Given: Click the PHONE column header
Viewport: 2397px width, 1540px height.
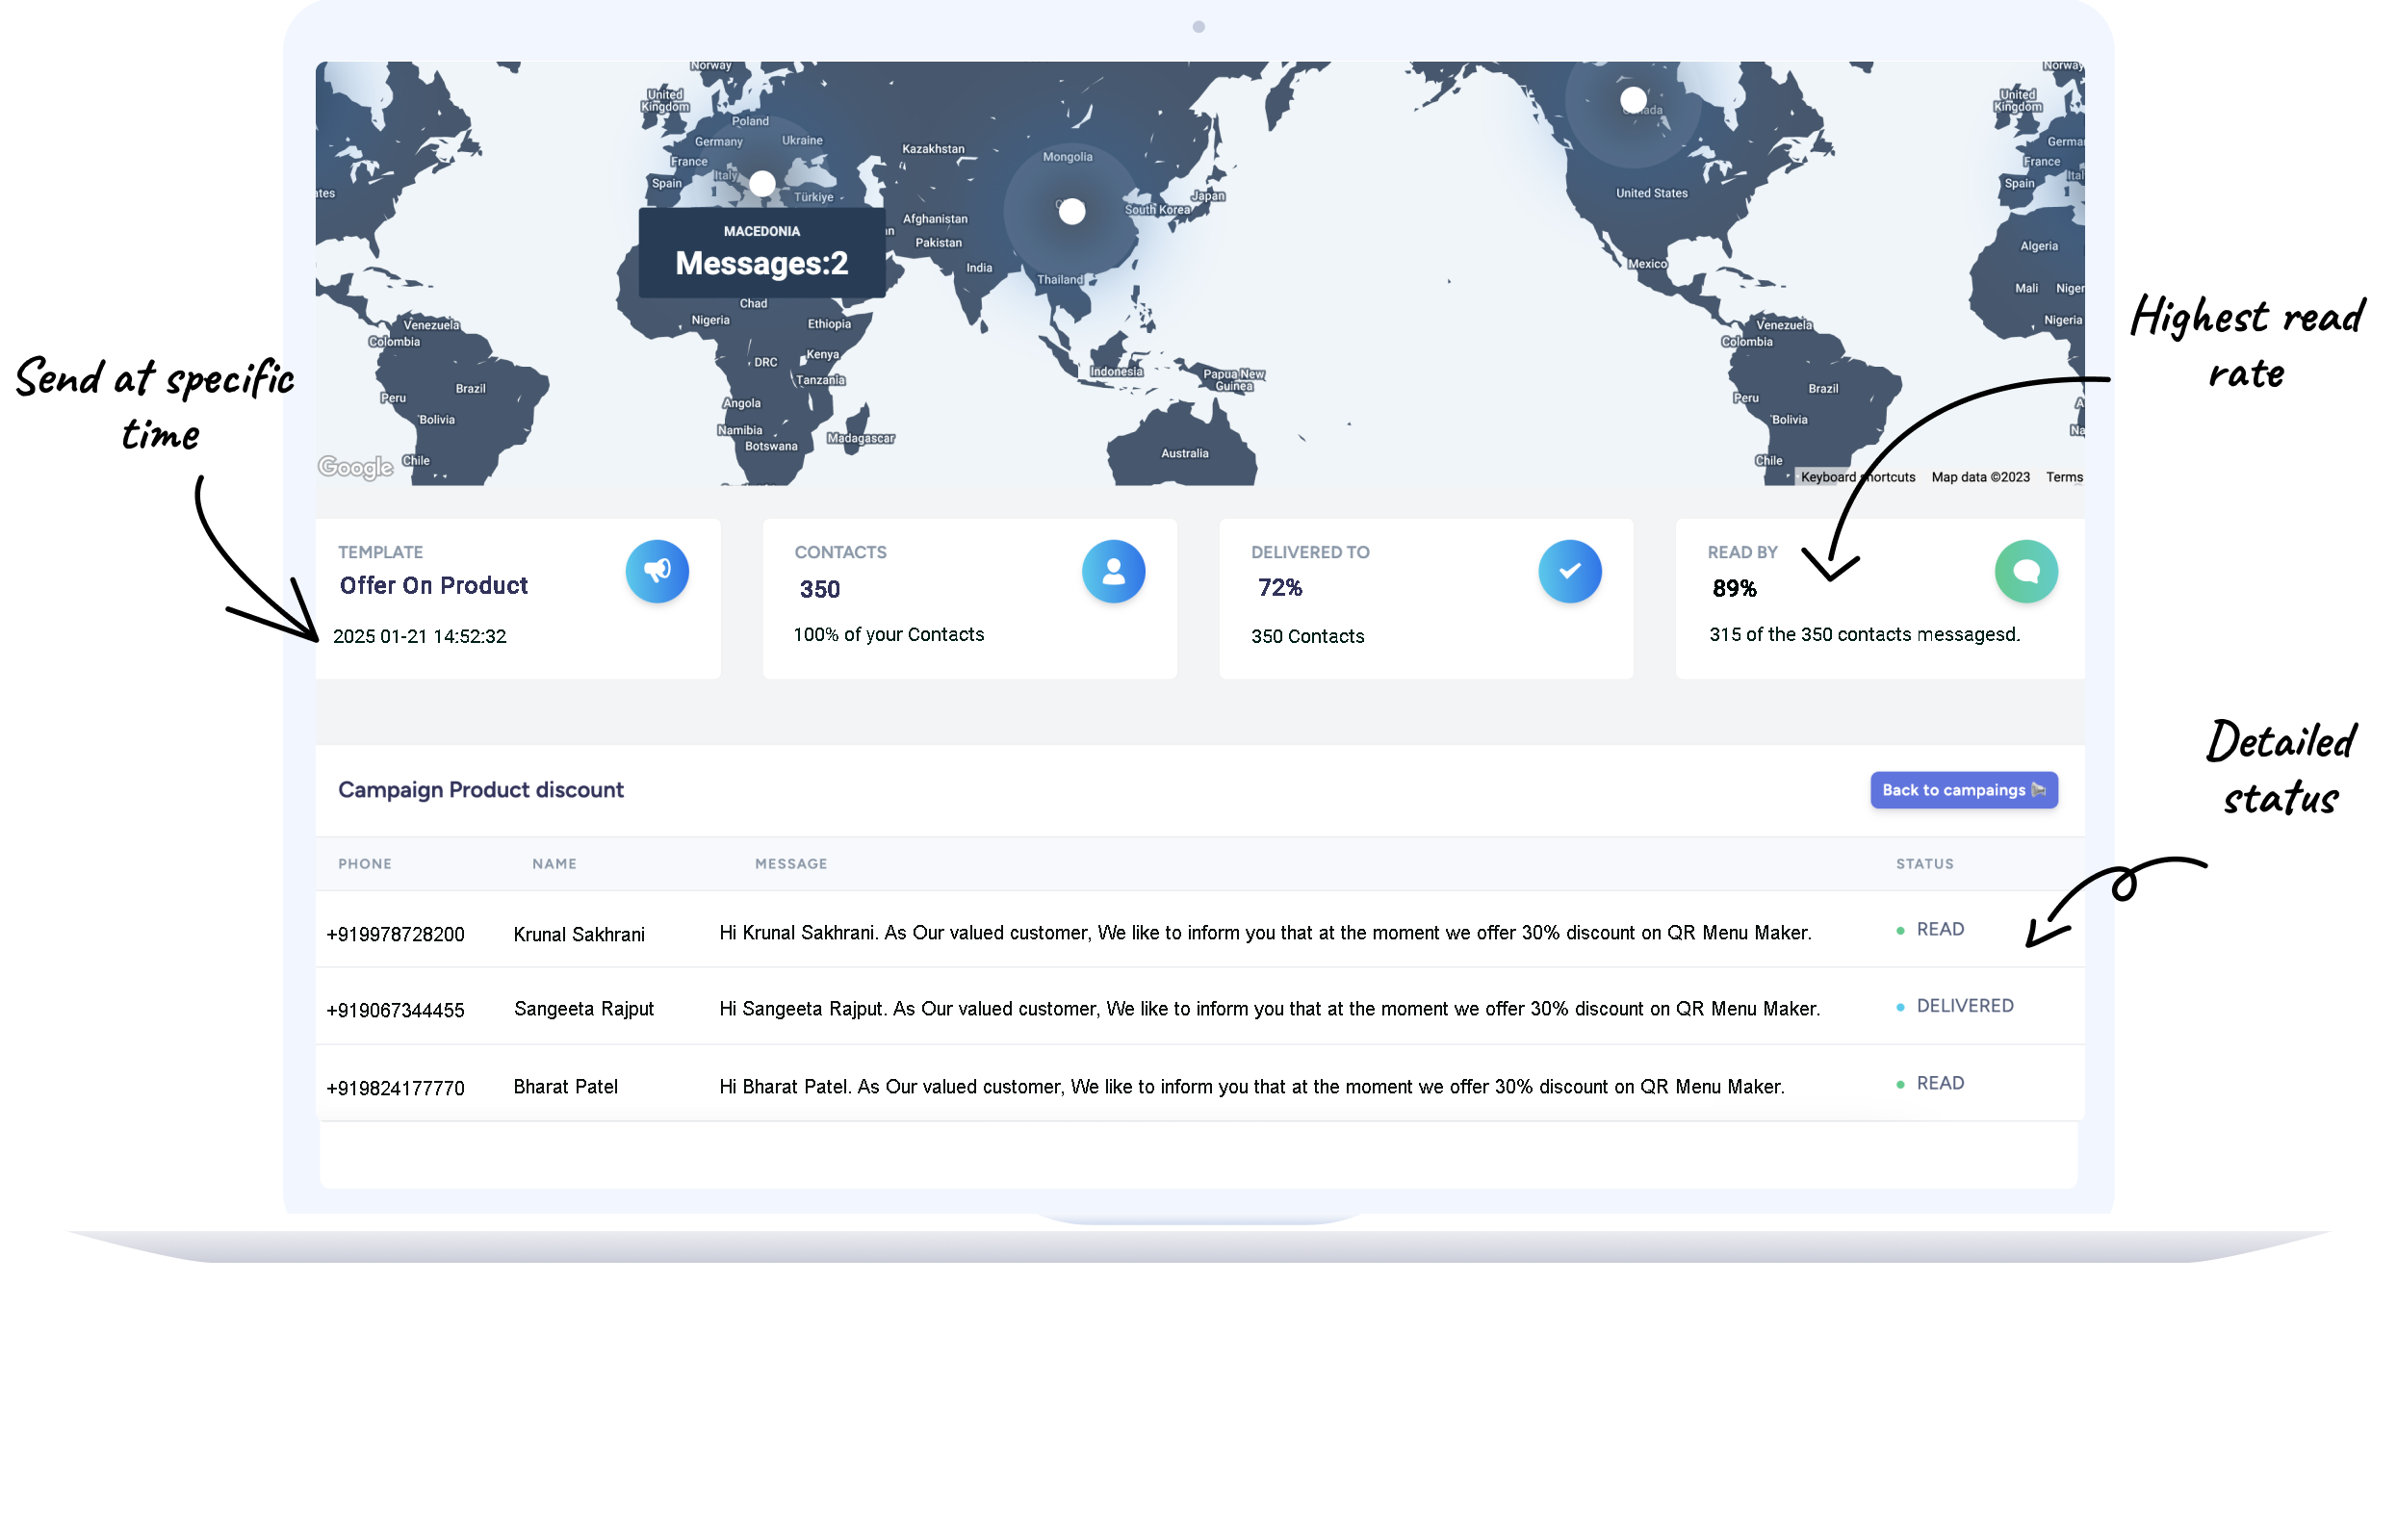Looking at the screenshot, I should tap(365, 864).
